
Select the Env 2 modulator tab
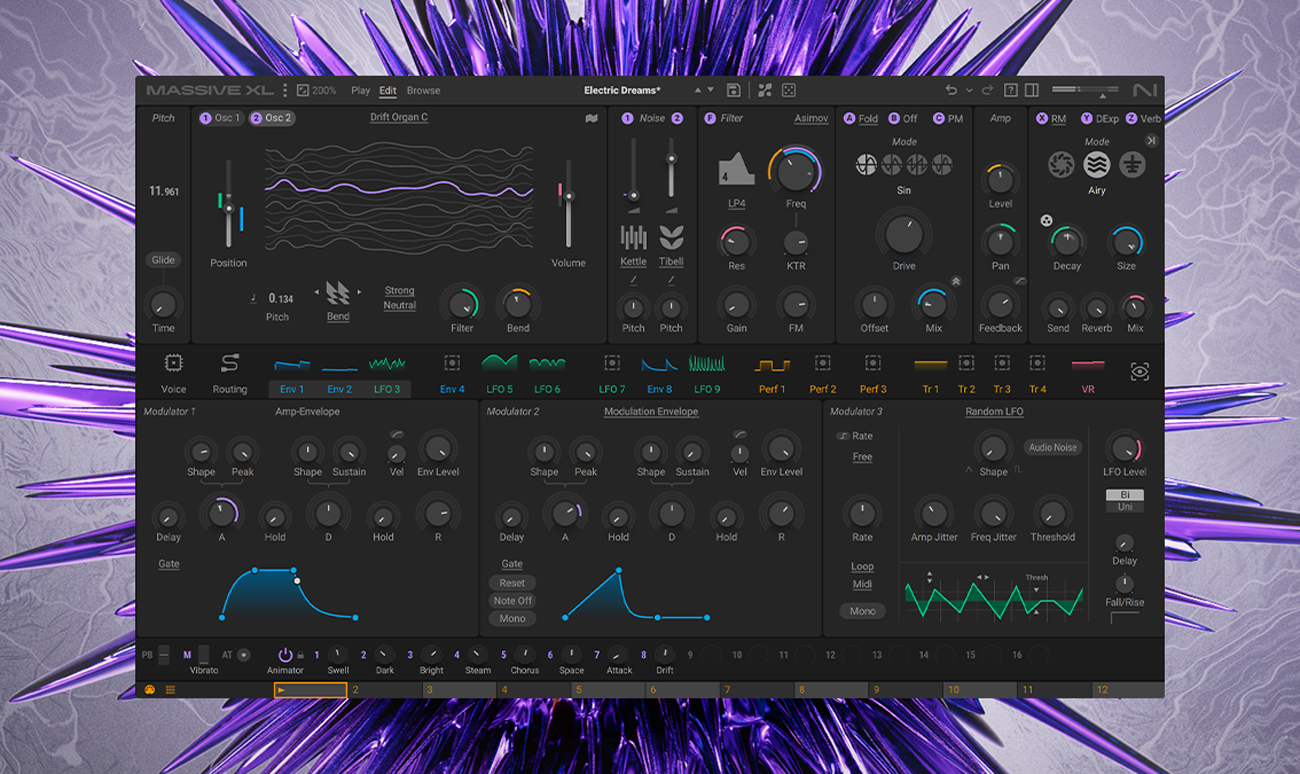(x=339, y=389)
